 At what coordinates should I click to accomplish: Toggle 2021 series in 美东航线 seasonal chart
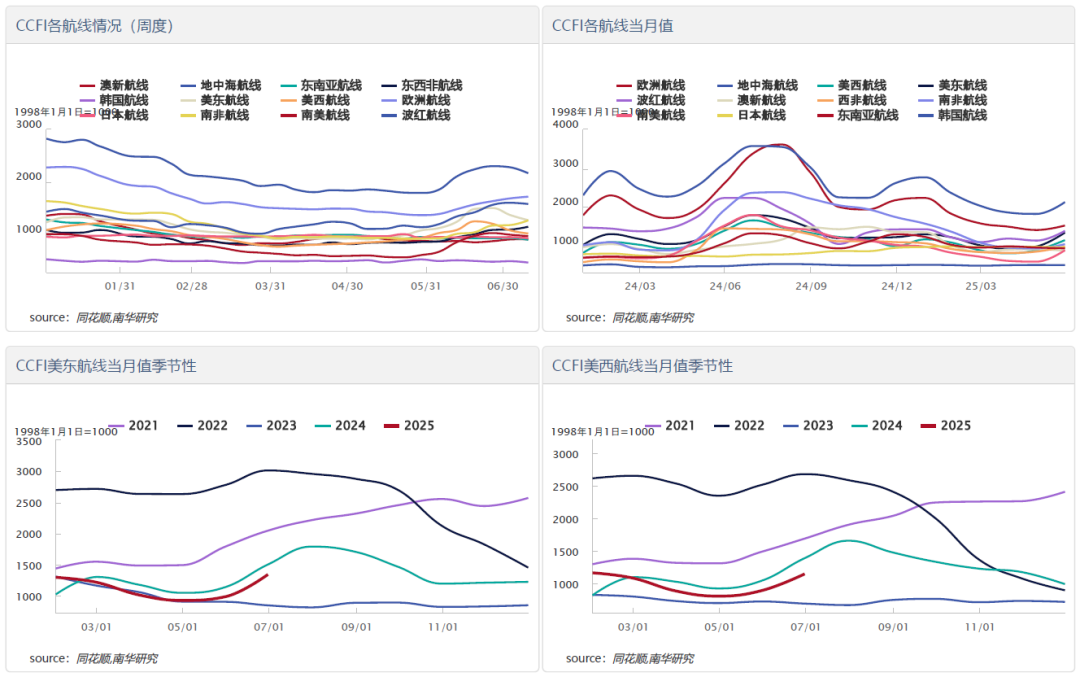tap(134, 426)
